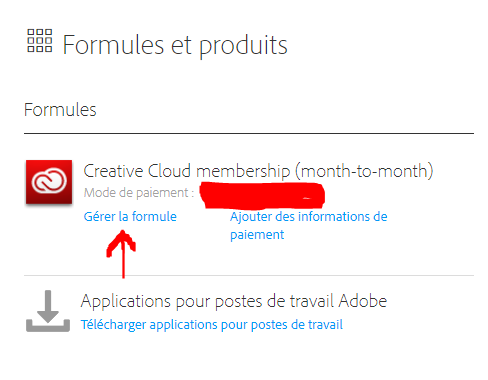Click the word produits in the page title

pyautogui.click(x=243, y=46)
